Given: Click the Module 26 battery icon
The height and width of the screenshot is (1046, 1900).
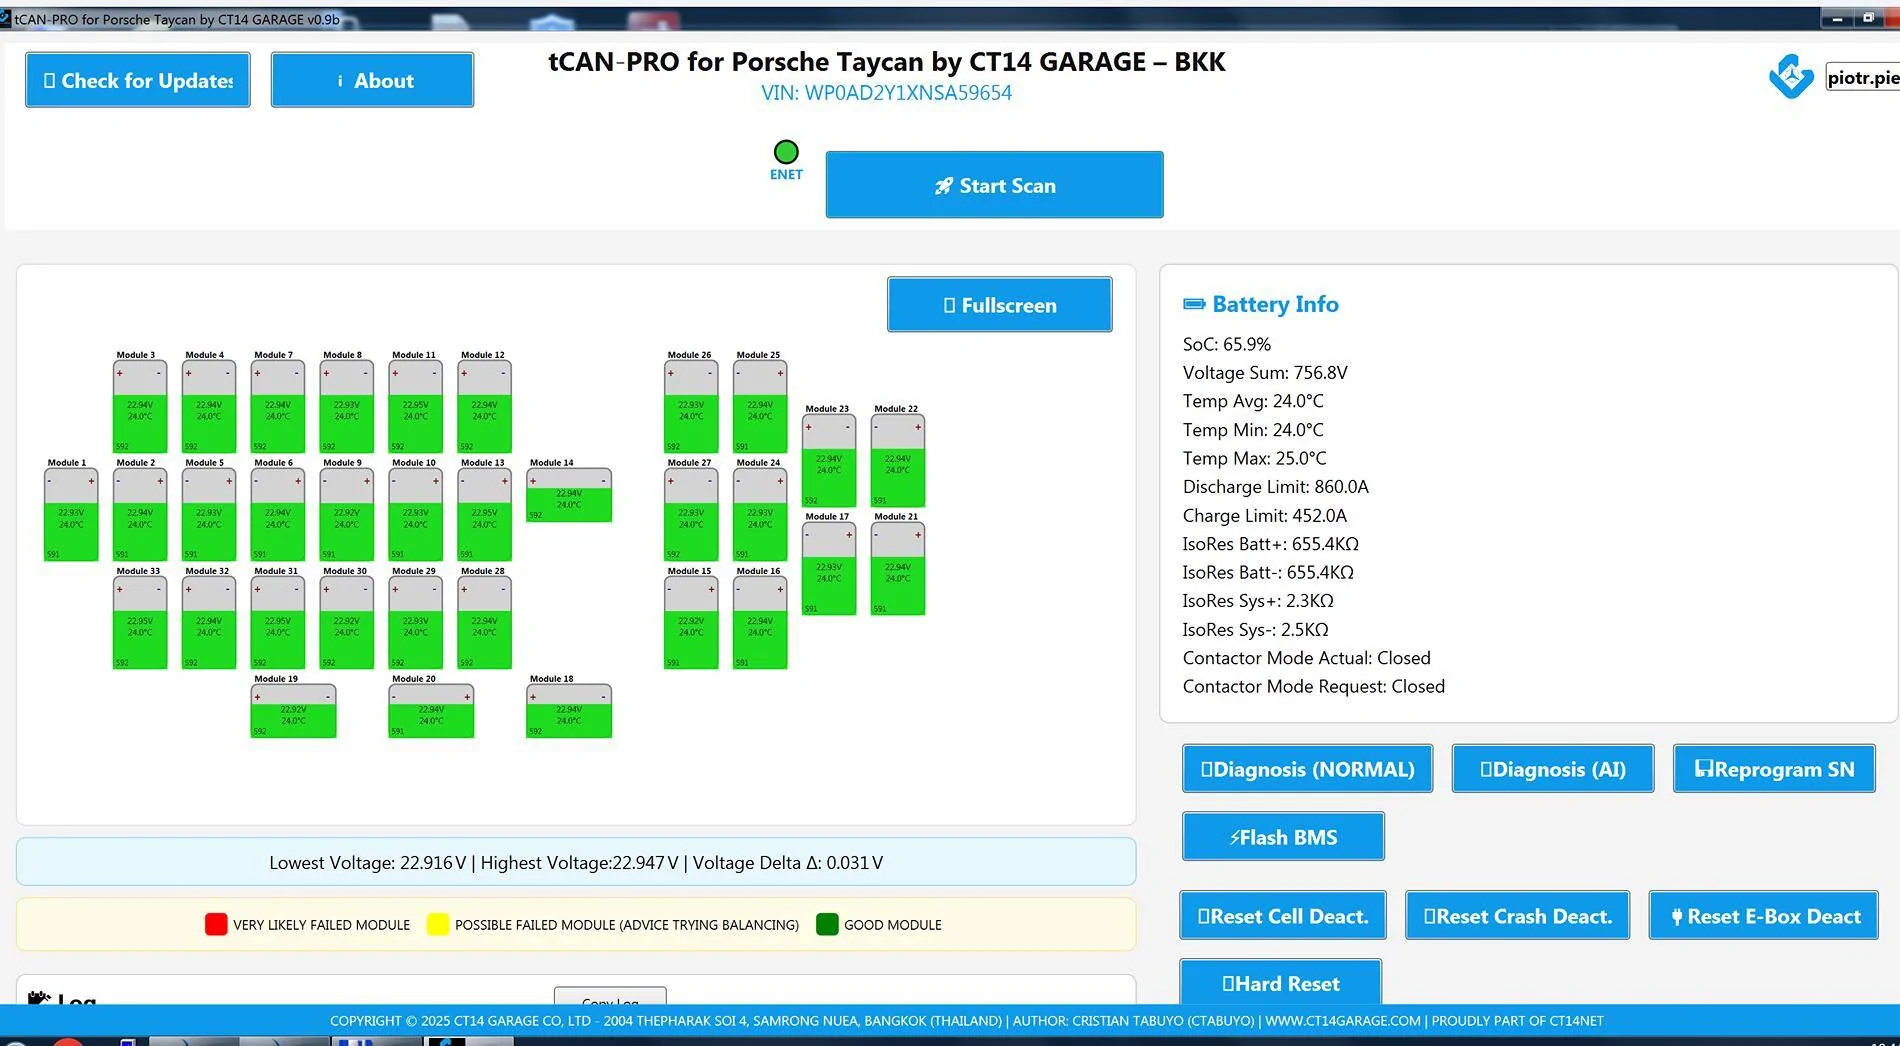Looking at the screenshot, I should click(x=691, y=407).
